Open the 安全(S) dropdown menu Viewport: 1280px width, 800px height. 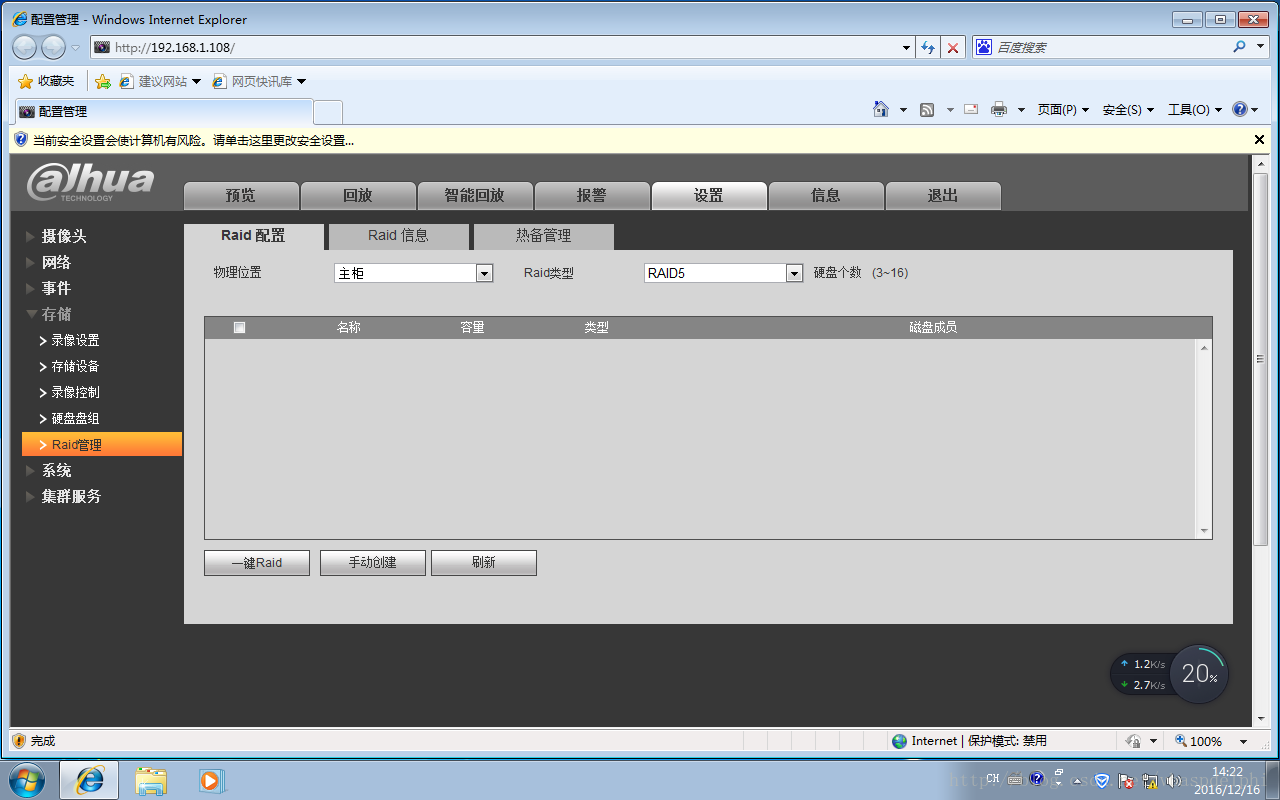pyautogui.click(x=1128, y=110)
